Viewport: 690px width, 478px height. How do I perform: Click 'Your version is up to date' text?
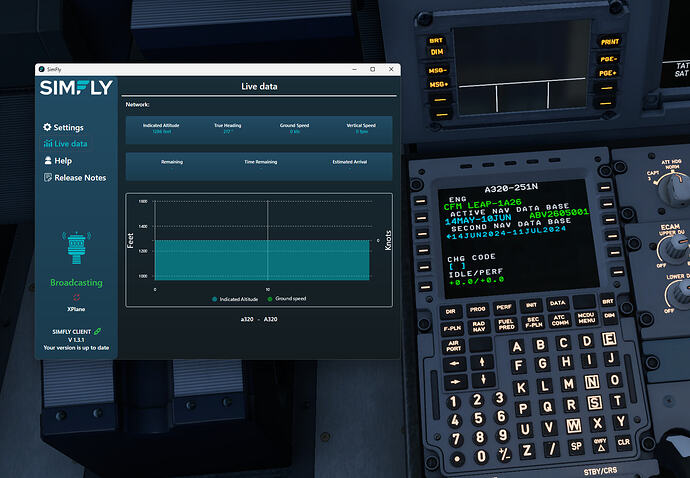click(76, 348)
